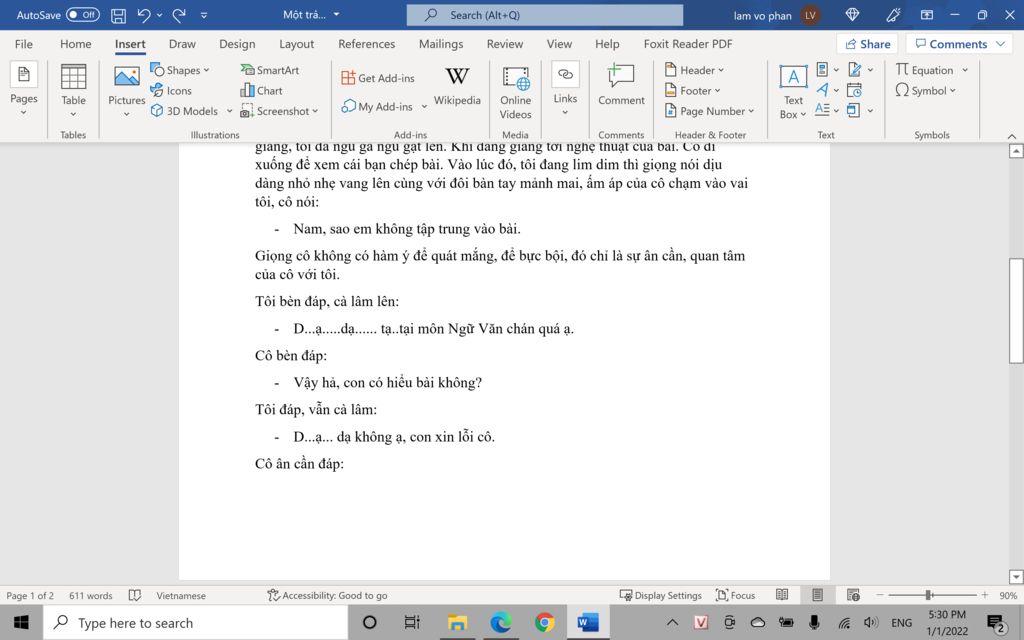Screen dimensions: 1024x640
Task: Go to the References tab
Action: (366, 44)
